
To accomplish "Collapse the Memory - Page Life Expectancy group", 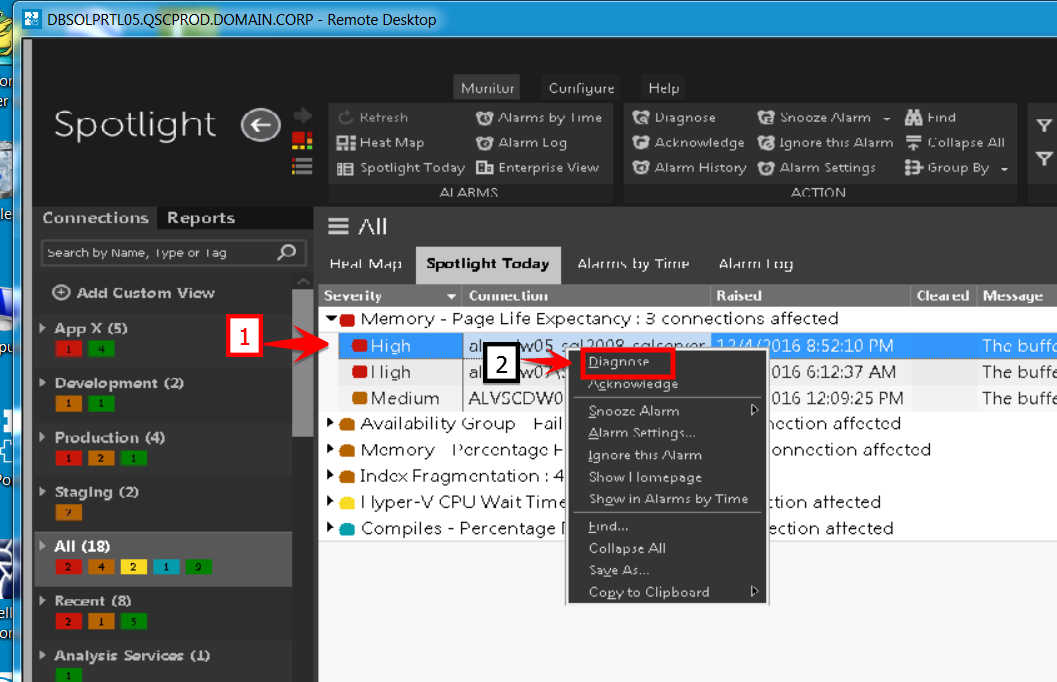I will tap(331, 317).
